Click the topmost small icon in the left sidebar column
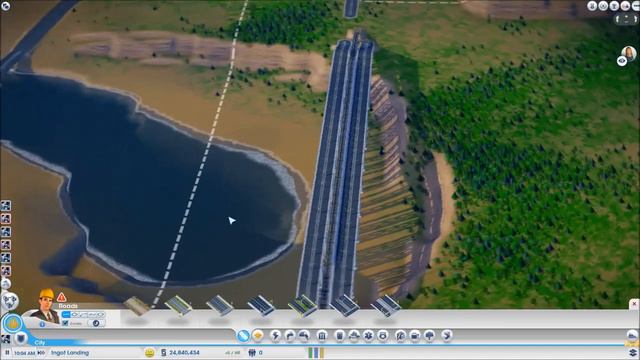 pos(6,205)
